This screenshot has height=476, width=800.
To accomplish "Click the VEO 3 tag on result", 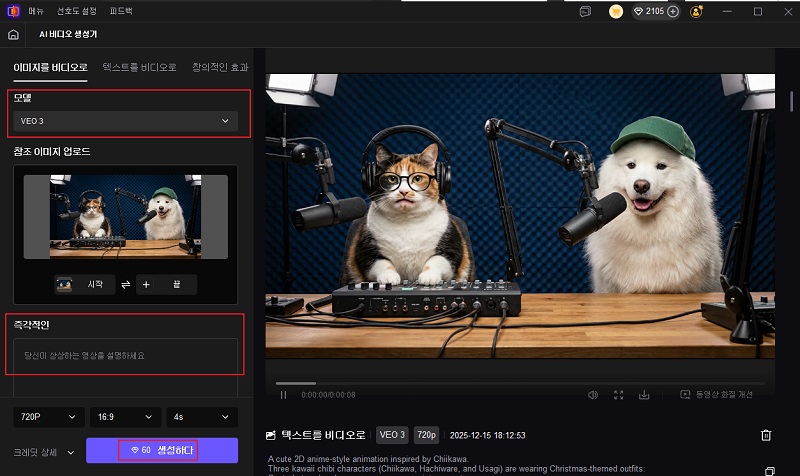I will click(392, 435).
